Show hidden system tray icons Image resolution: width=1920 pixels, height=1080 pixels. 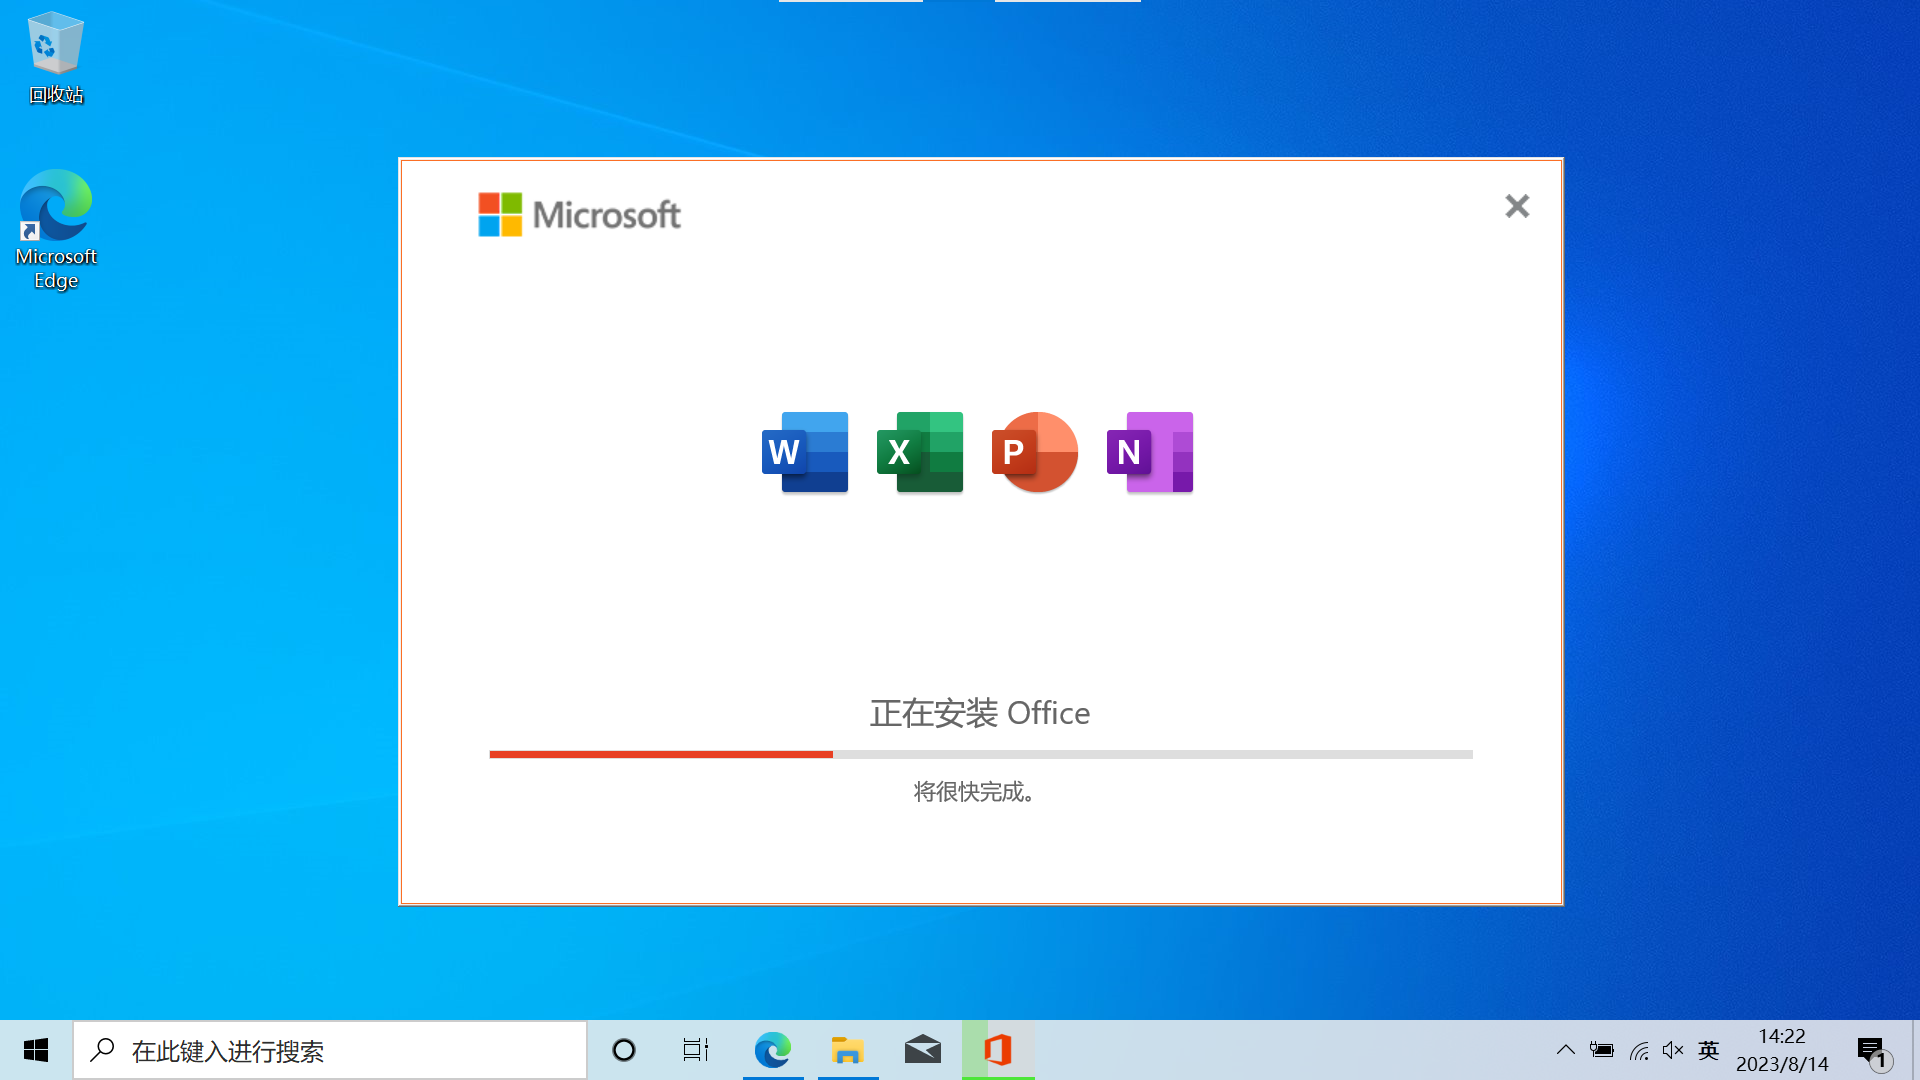1566,1050
